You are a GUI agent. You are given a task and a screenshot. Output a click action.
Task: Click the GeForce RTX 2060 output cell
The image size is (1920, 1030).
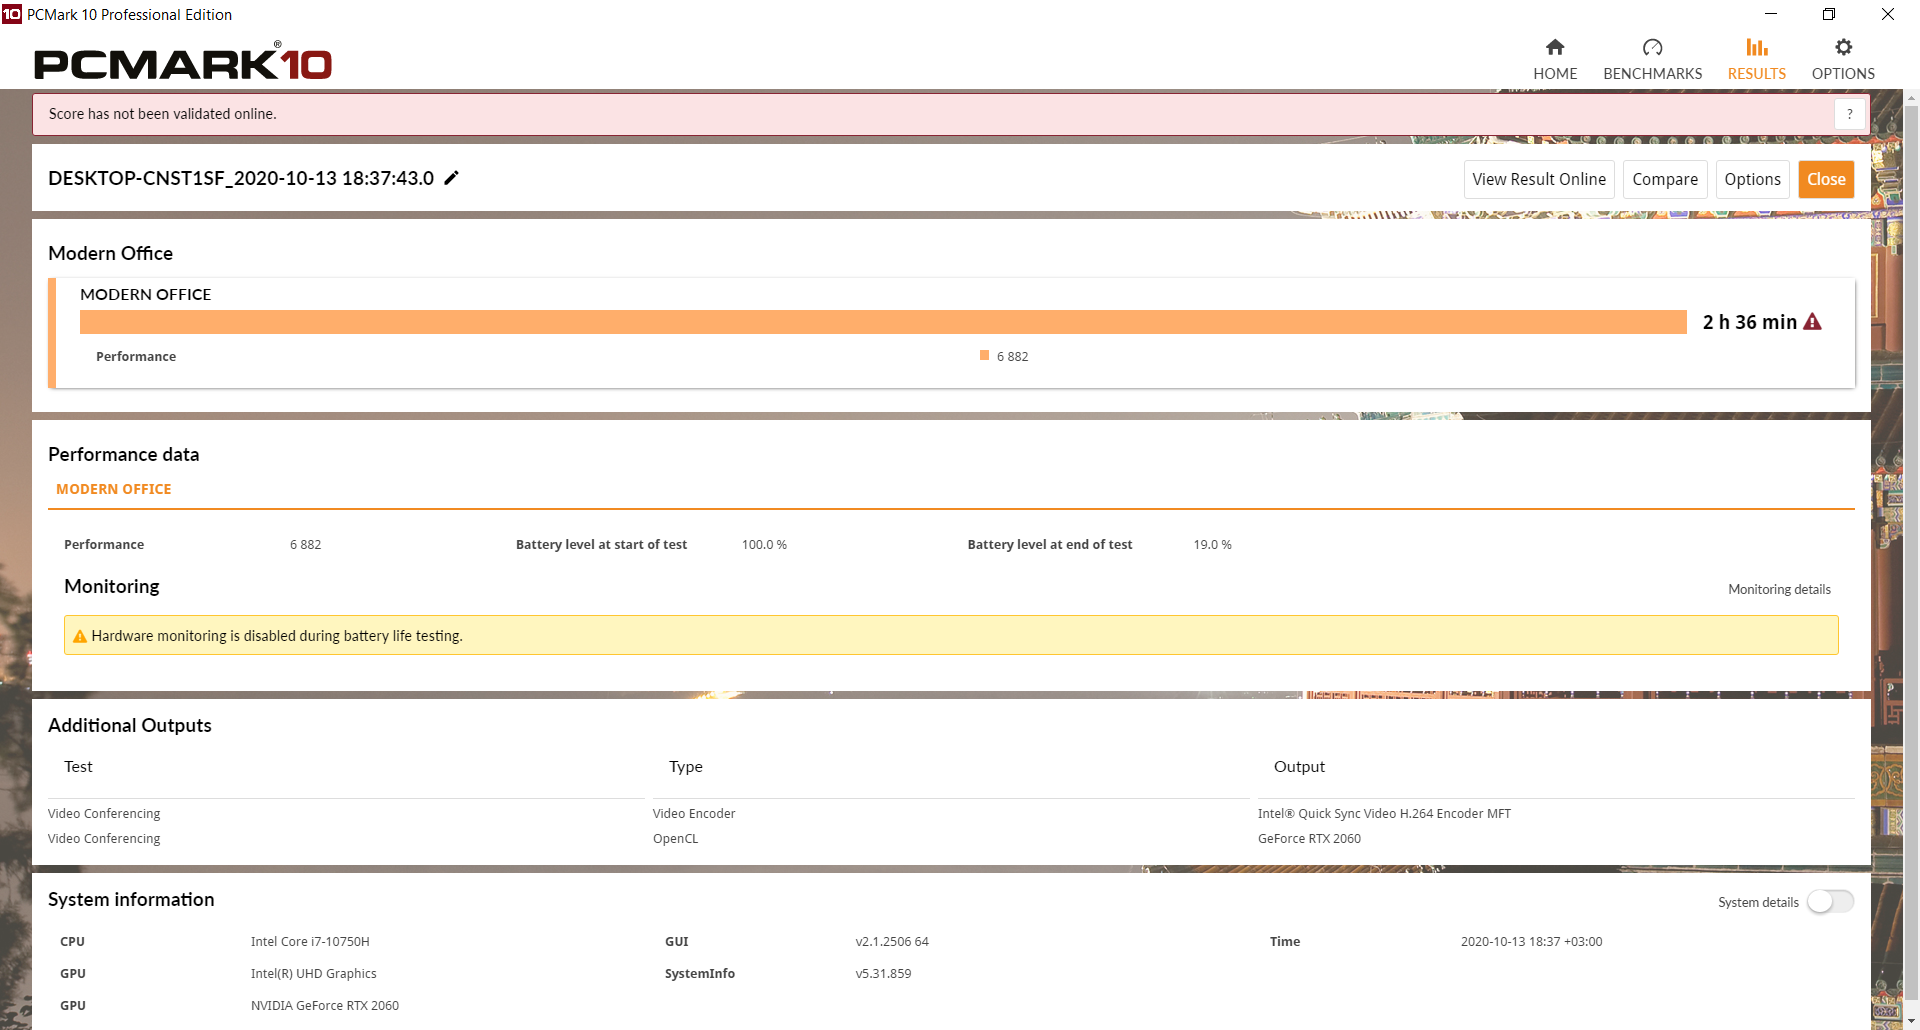point(1309,839)
